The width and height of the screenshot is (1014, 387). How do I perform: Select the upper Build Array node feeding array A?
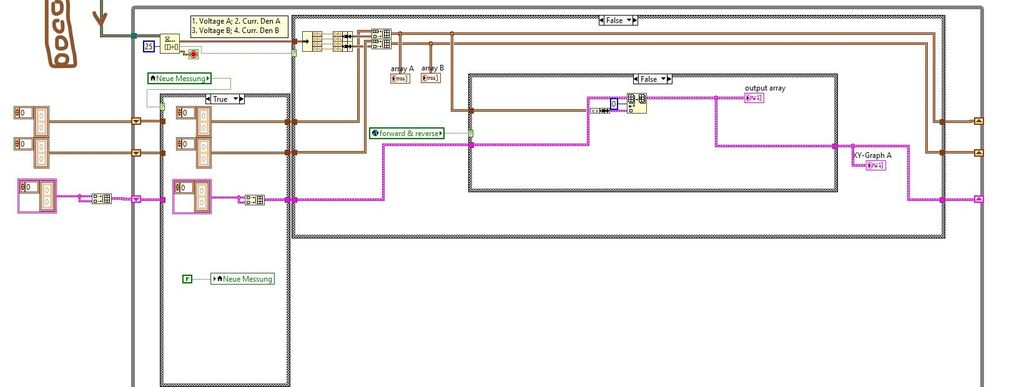[x=382, y=33]
